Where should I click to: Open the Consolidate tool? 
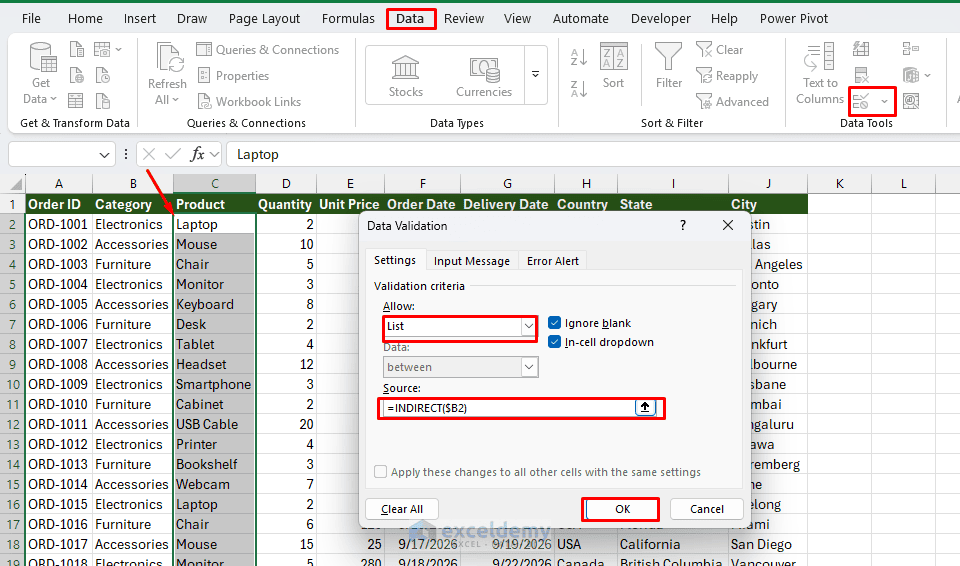910,49
